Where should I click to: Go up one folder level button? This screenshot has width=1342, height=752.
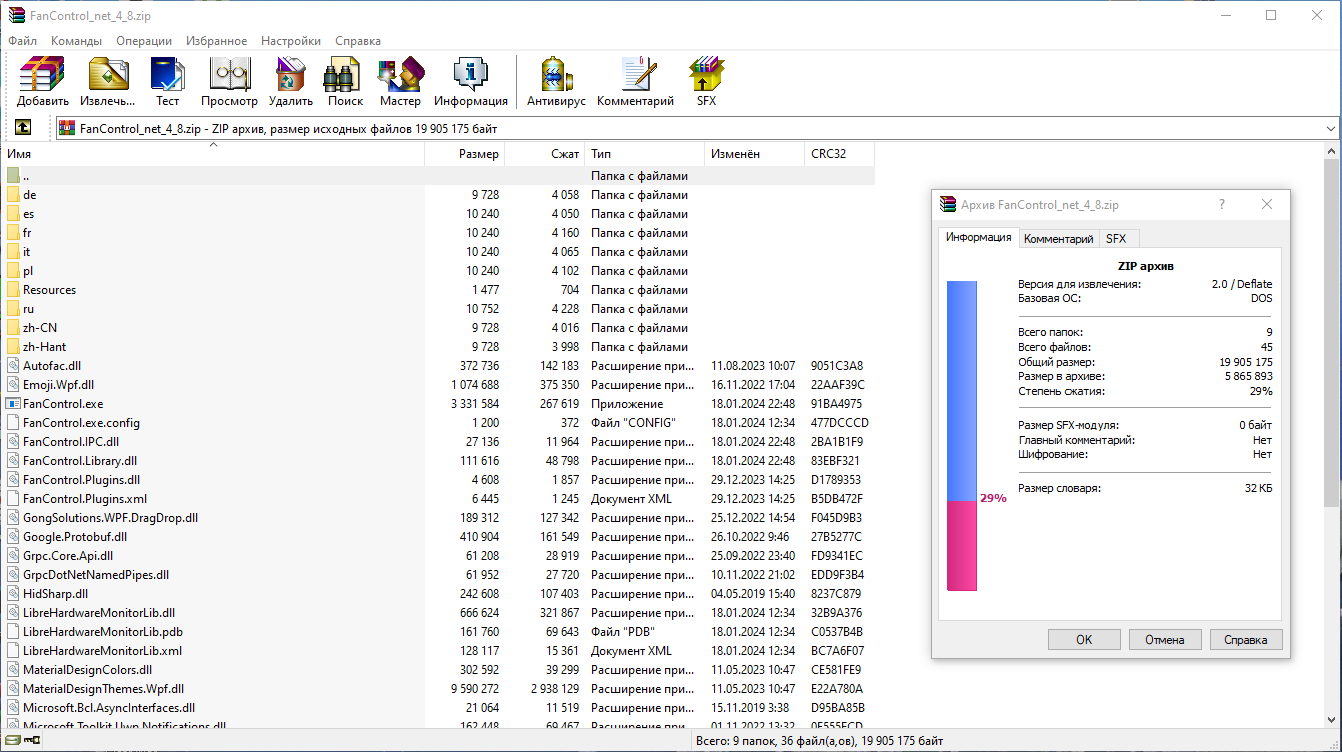(22, 128)
